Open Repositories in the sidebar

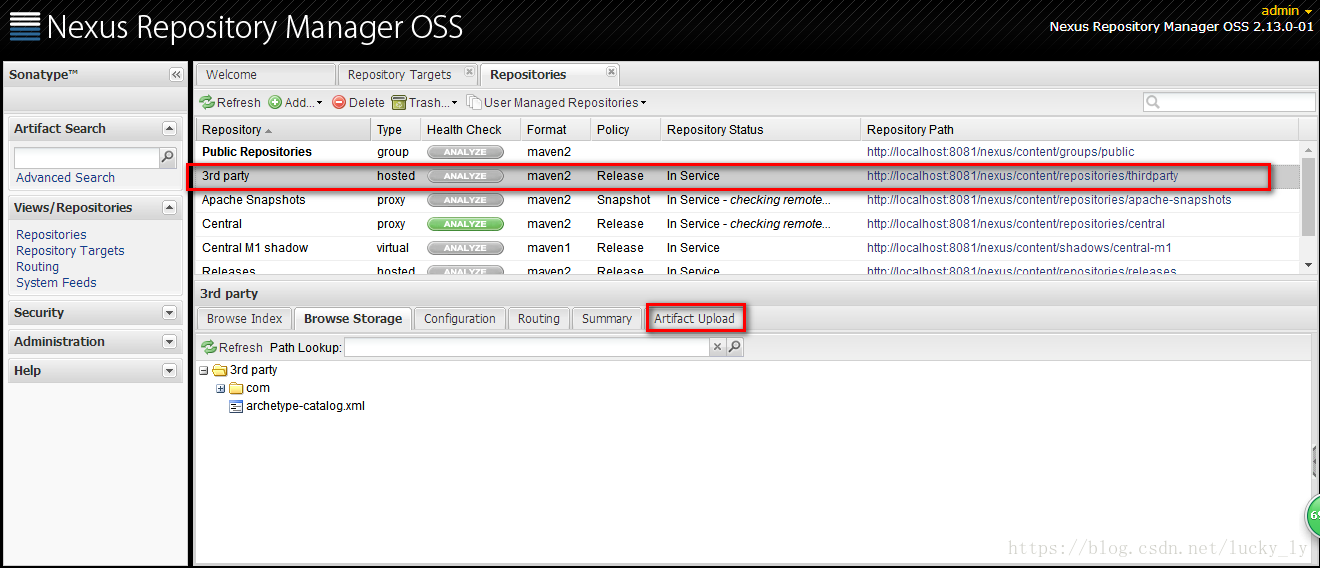51,235
